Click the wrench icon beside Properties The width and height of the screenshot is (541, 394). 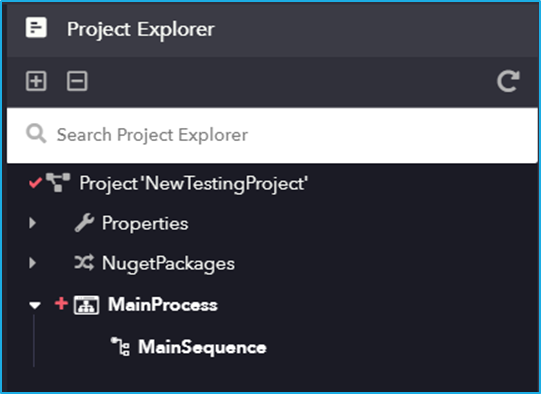[84, 223]
